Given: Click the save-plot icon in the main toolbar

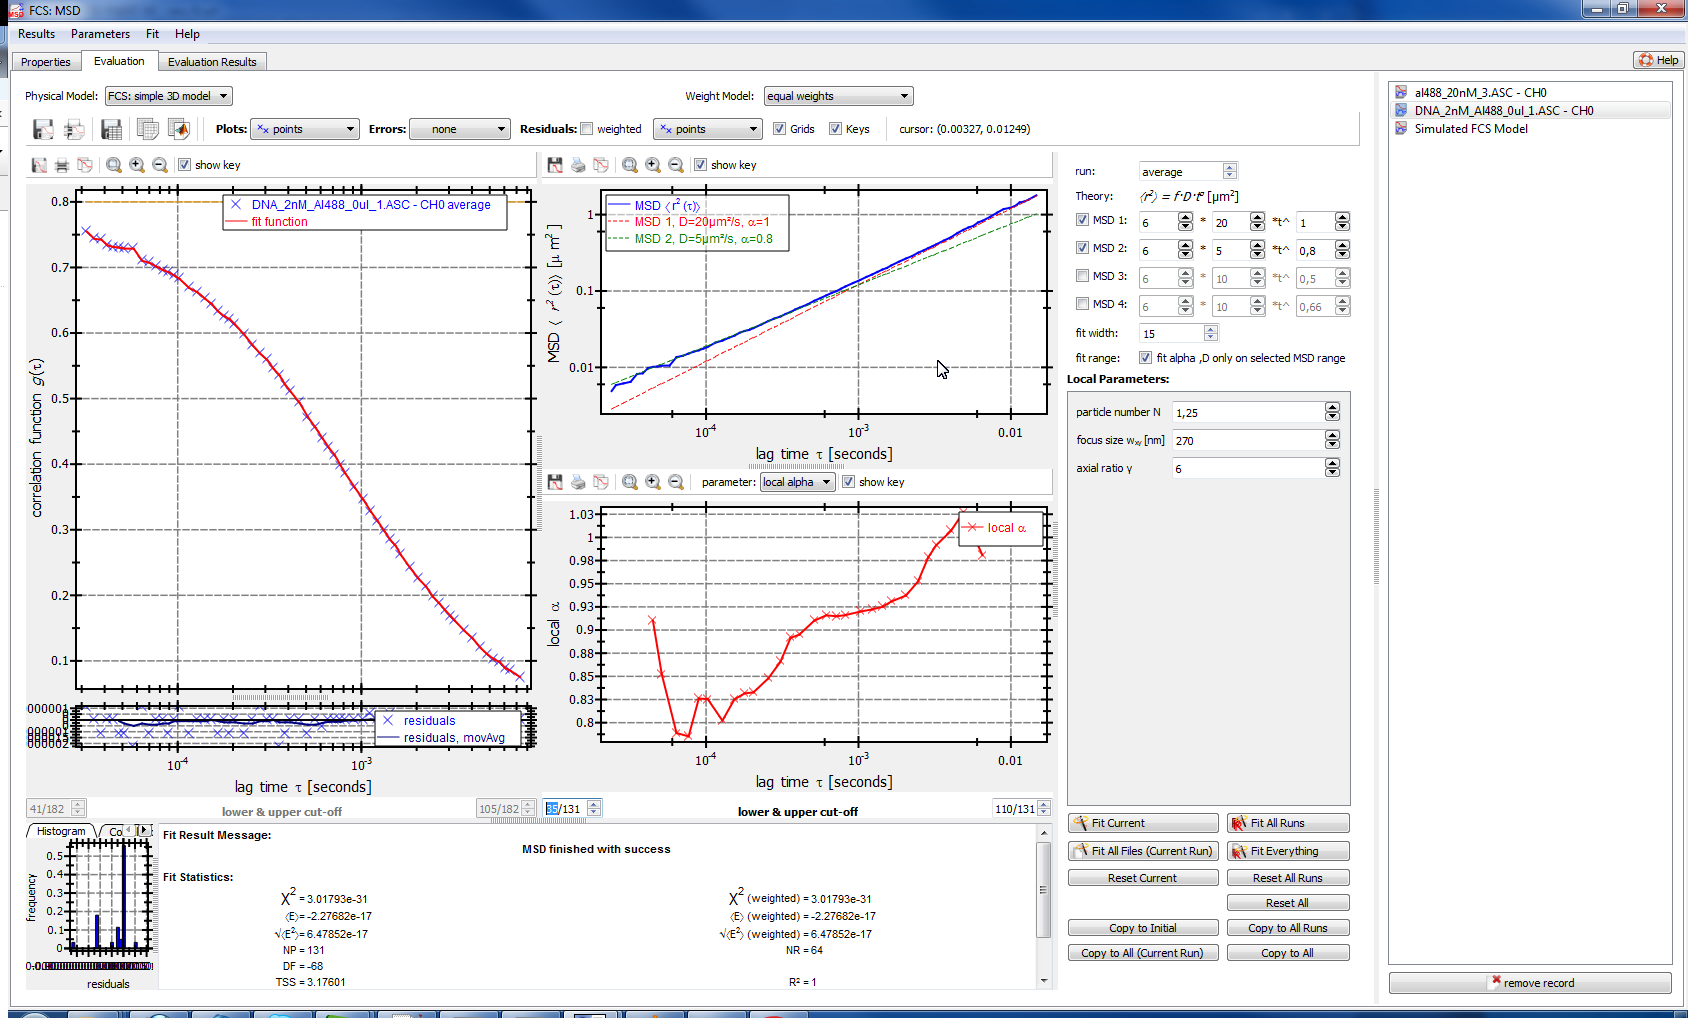Looking at the screenshot, I should point(43,129).
